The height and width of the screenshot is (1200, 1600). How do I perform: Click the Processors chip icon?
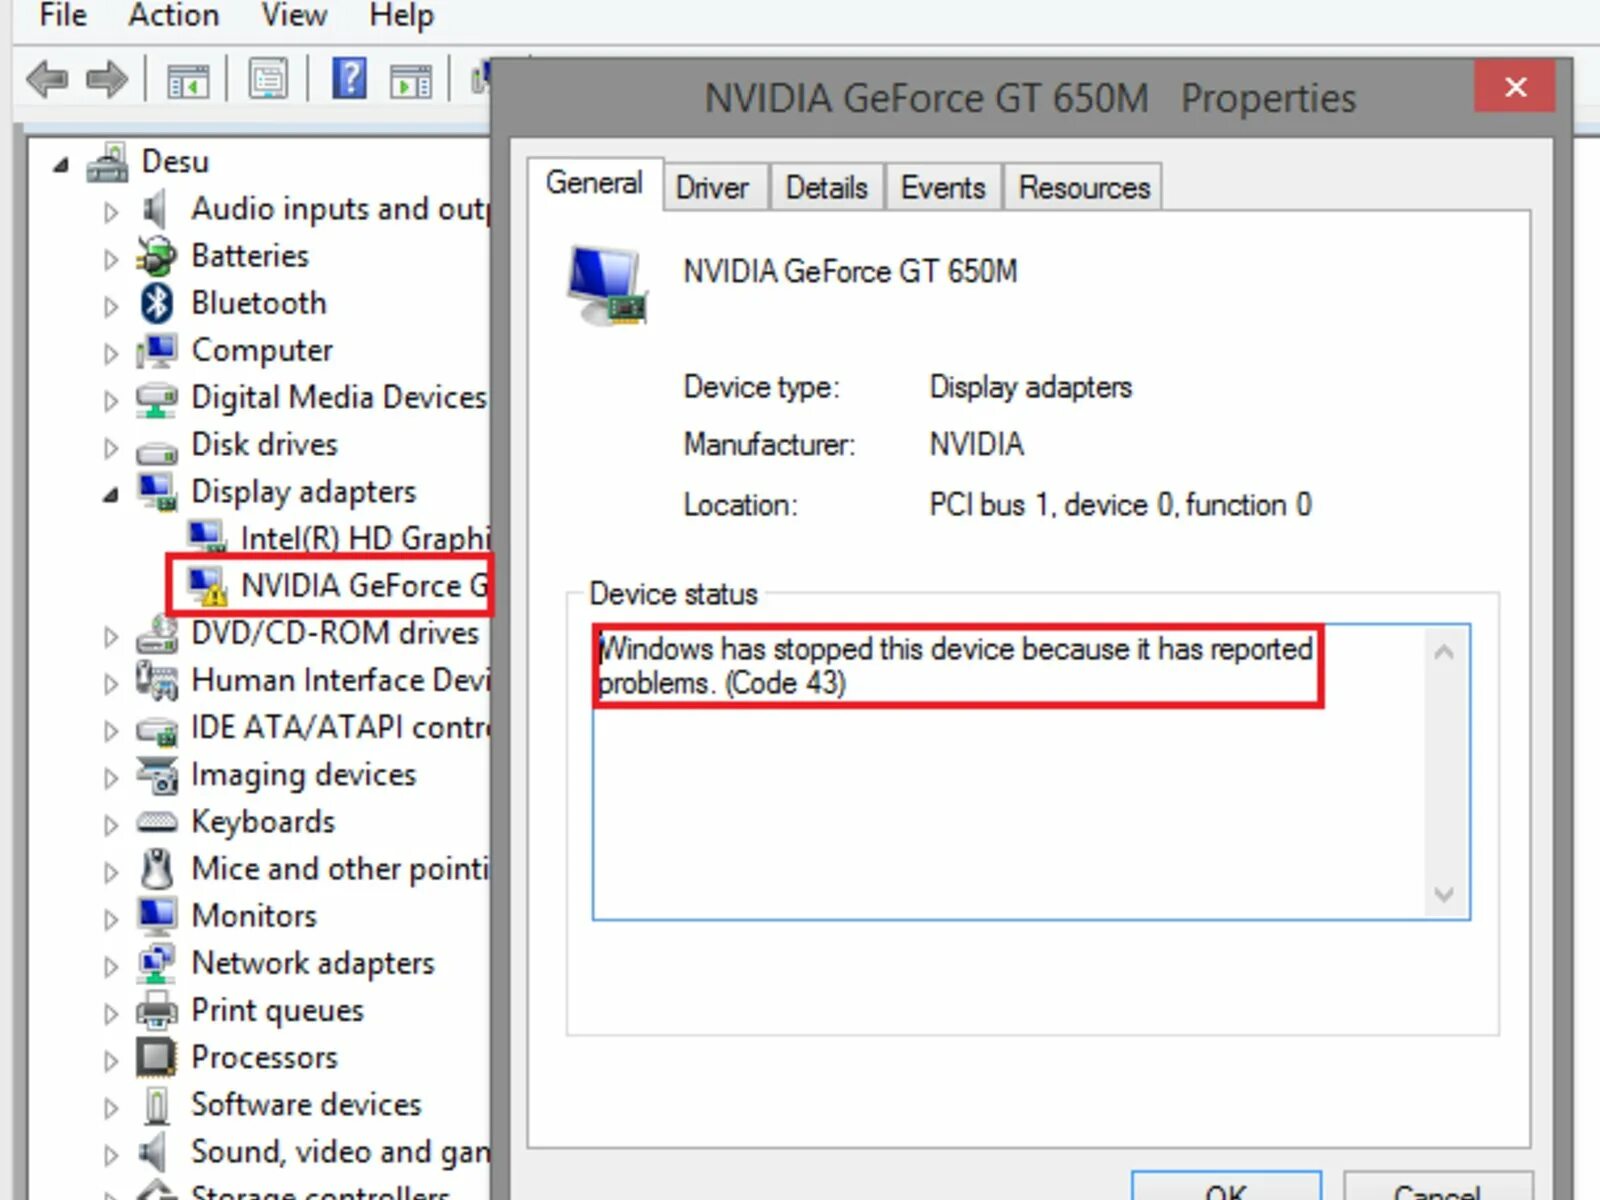point(157,1057)
